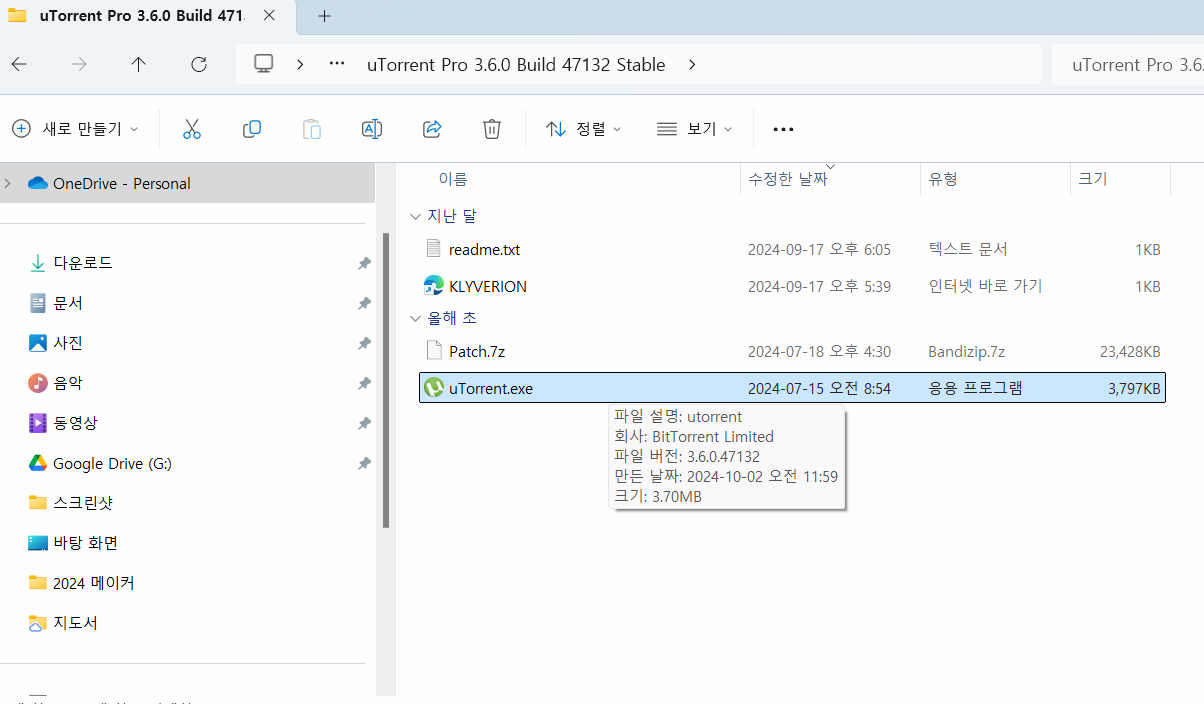This screenshot has height=704, width=1204.
Task: Unpin 음악 using its pin icon
Action: tap(364, 383)
